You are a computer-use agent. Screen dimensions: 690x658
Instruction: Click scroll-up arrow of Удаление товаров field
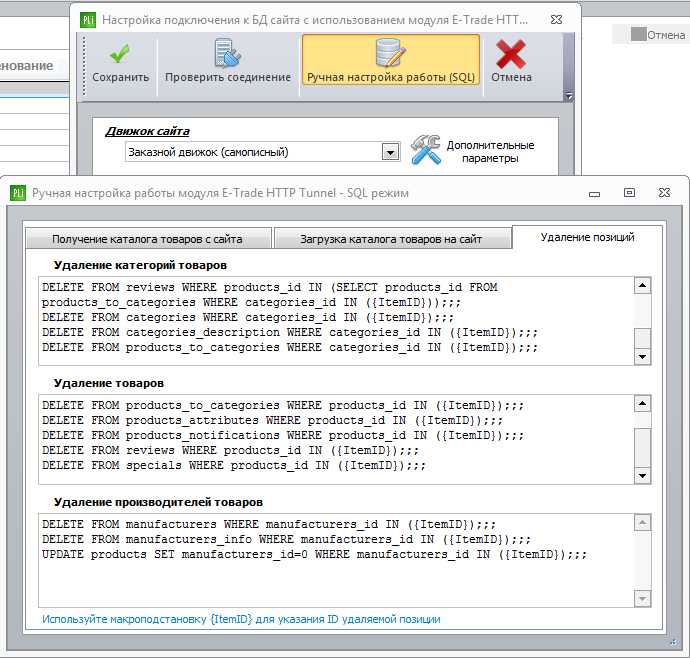click(642, 404)
